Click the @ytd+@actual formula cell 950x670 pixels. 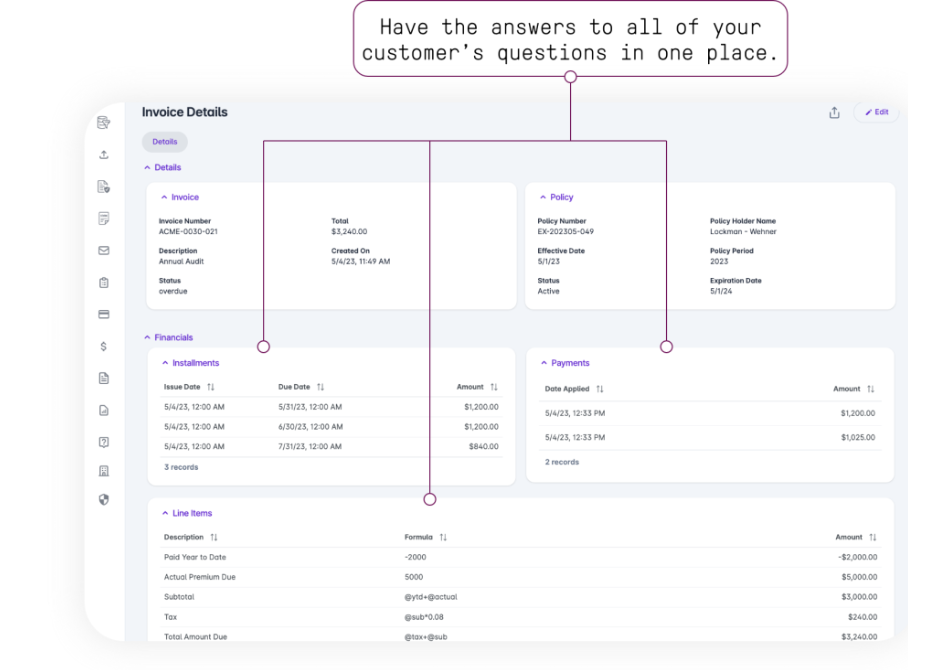[x=431, y=597]
